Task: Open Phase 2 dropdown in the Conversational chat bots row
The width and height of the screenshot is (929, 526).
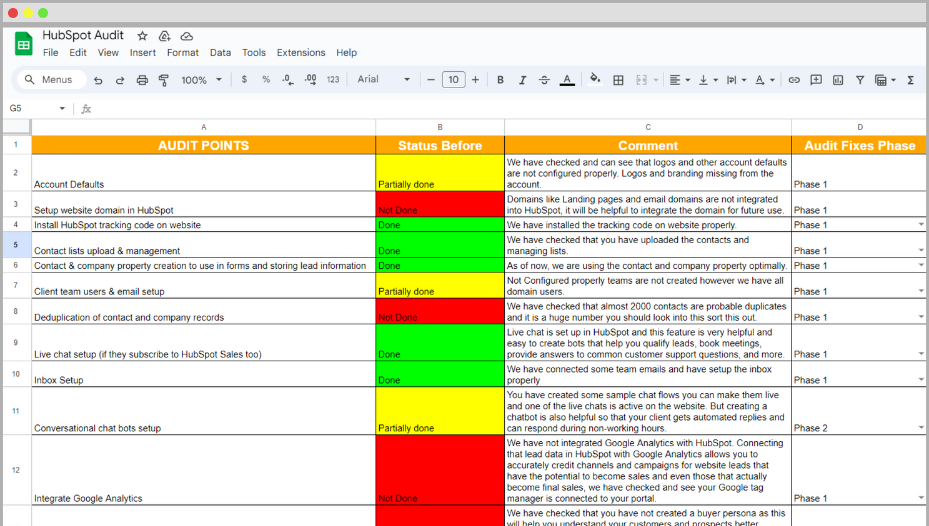Action: click(921, 428)
